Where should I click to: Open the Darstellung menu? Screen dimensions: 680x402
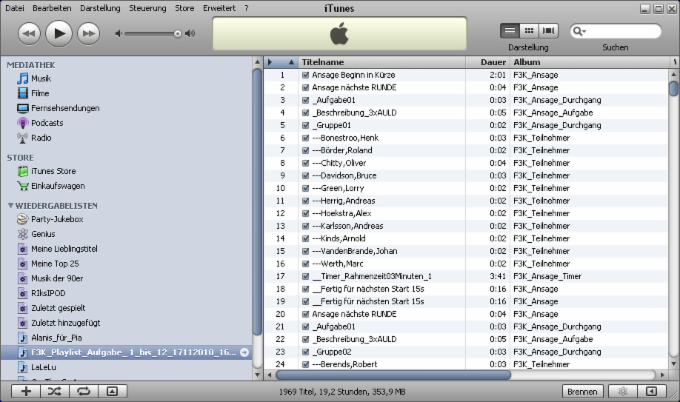click(100, 8)
